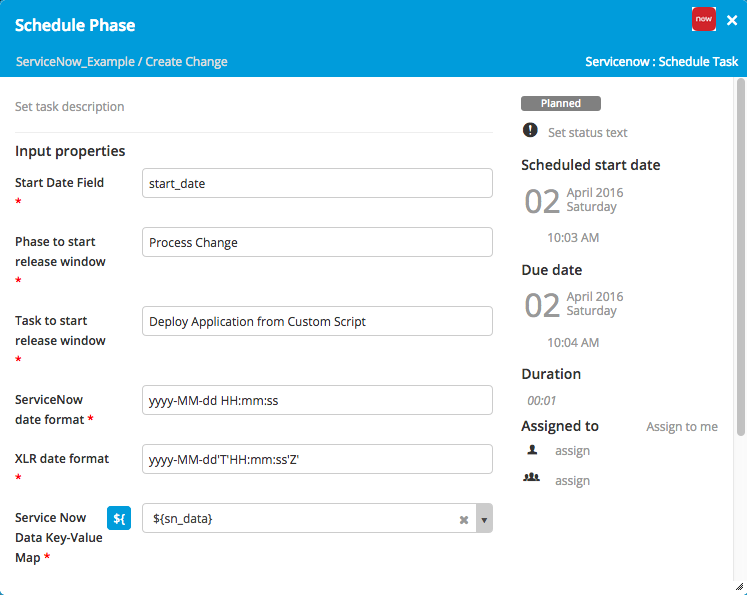Click the Task to start release window label

tap(61, 331)
